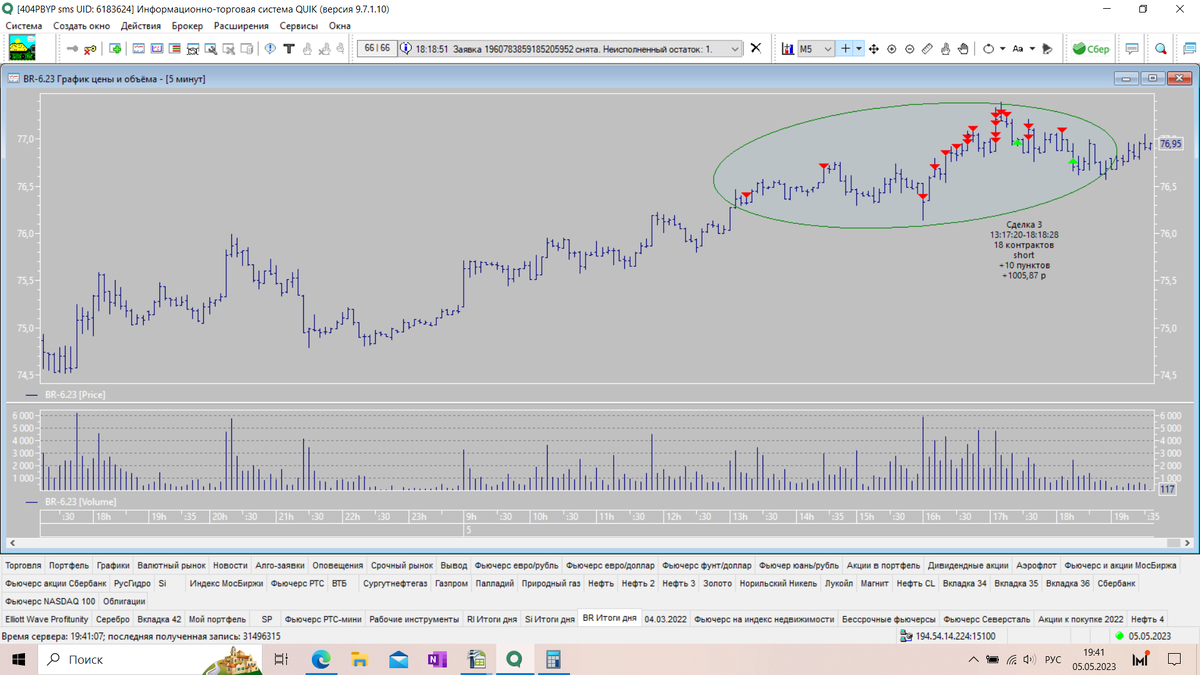Open the chat message bubble icon
The width and height of the screenshot is (1200, 675).
tap(1132, 48)
